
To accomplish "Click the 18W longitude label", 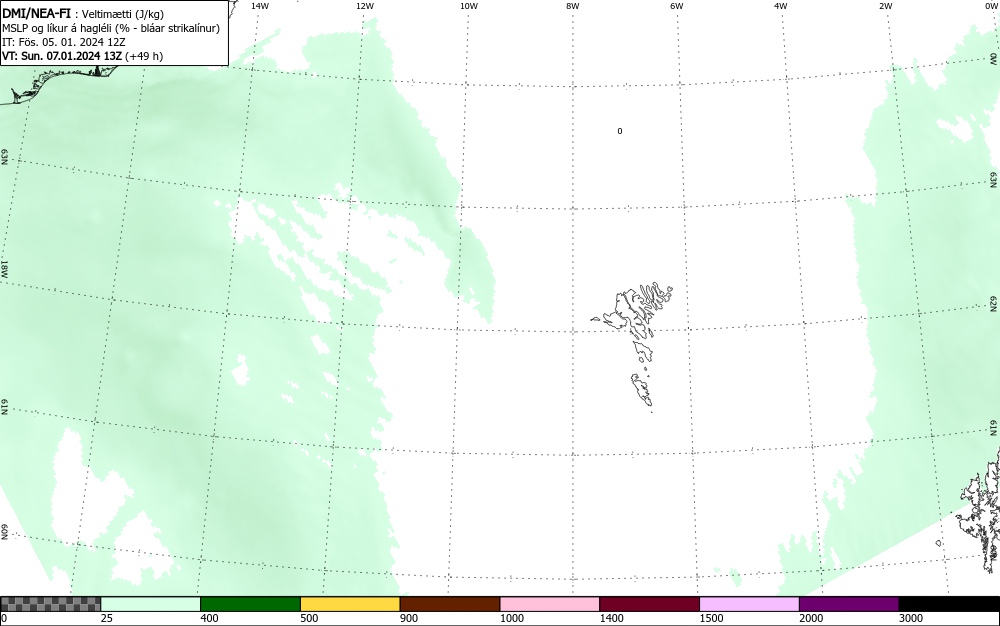I will tap(4, 269).
